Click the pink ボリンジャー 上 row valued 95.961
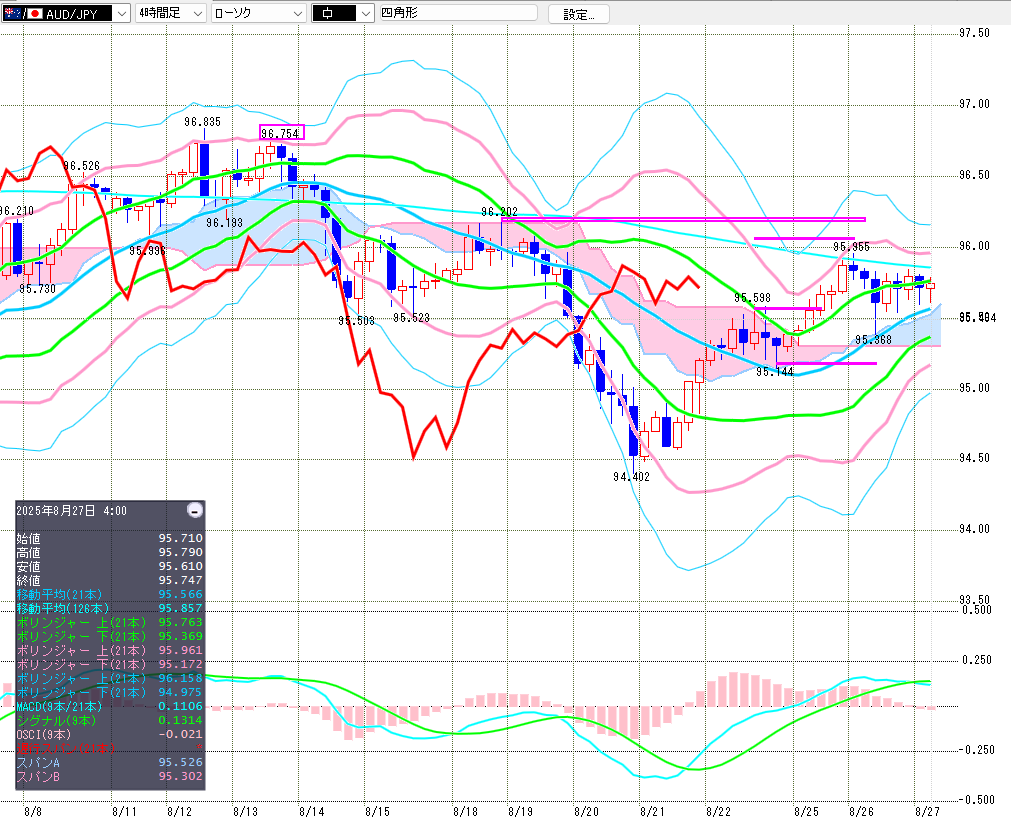 110,651
